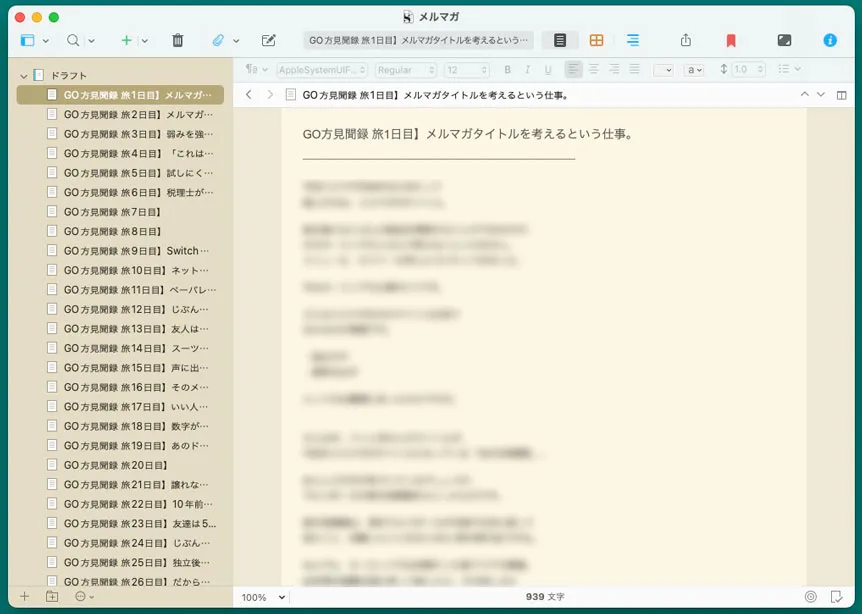Click the editor back navigation arrow
The height and width of the screenshot is (614, 862).
tap(248, 95)
